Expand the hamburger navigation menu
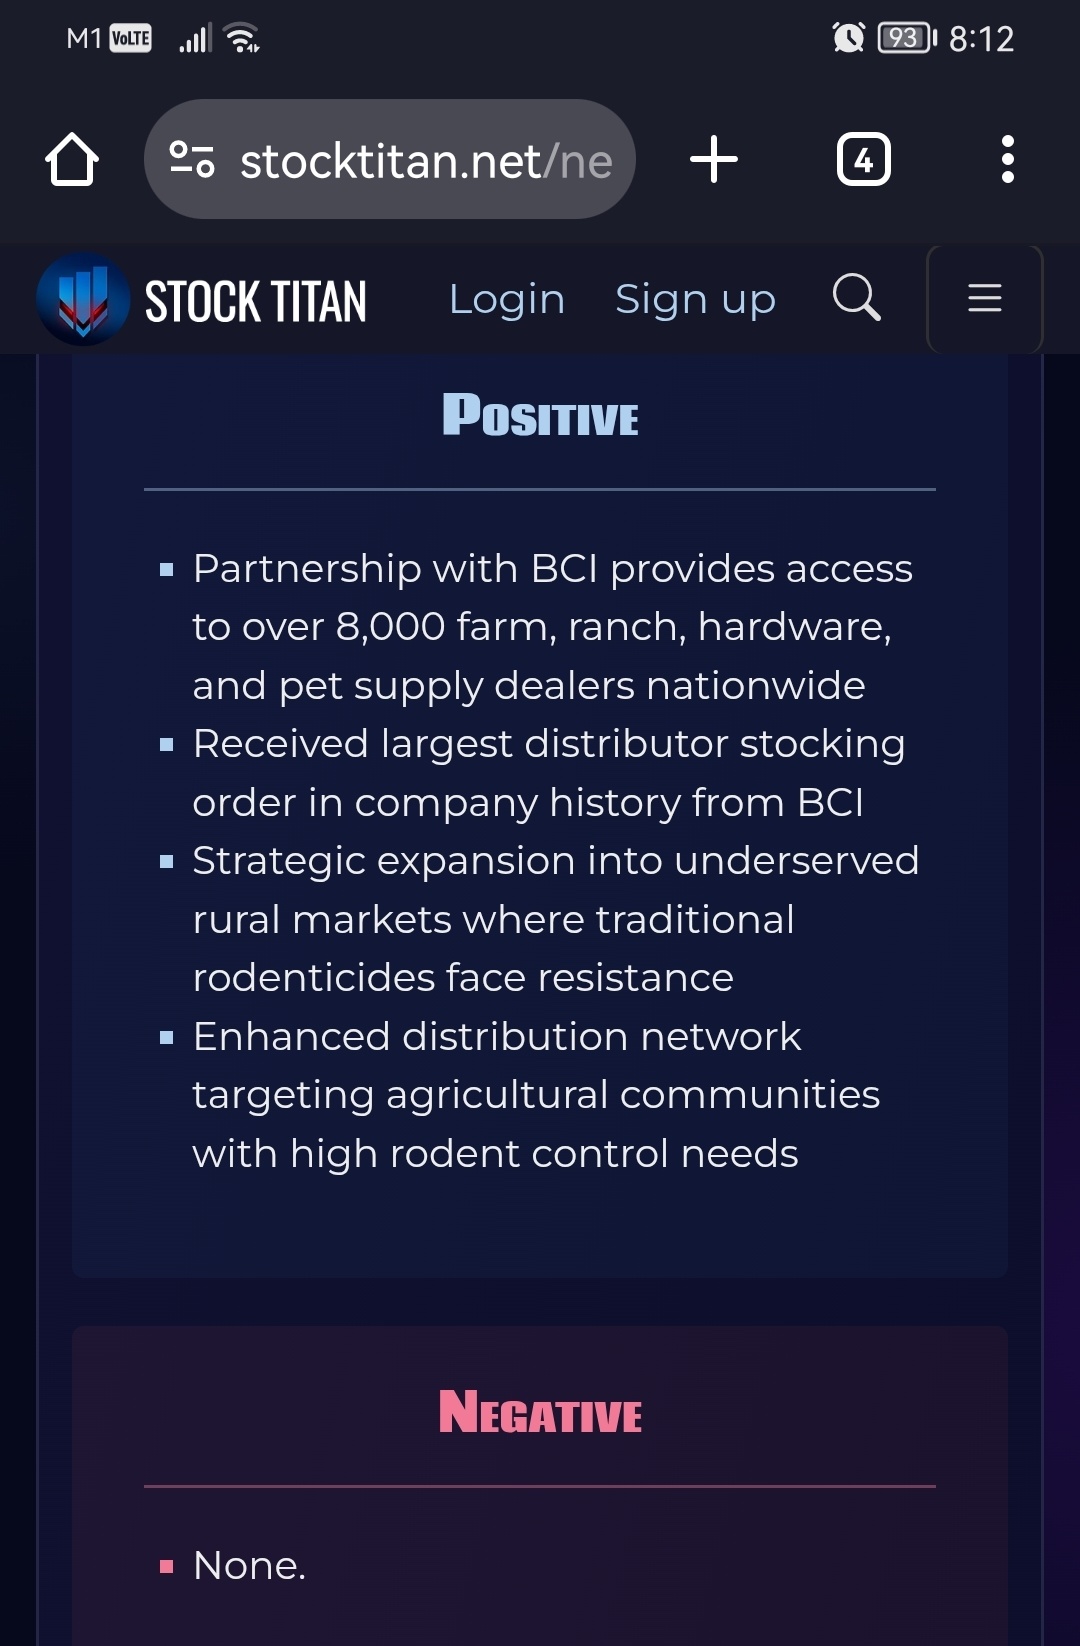Image resolution: width=1080 pixels, height=1646 pixels. tap(985, 299)
